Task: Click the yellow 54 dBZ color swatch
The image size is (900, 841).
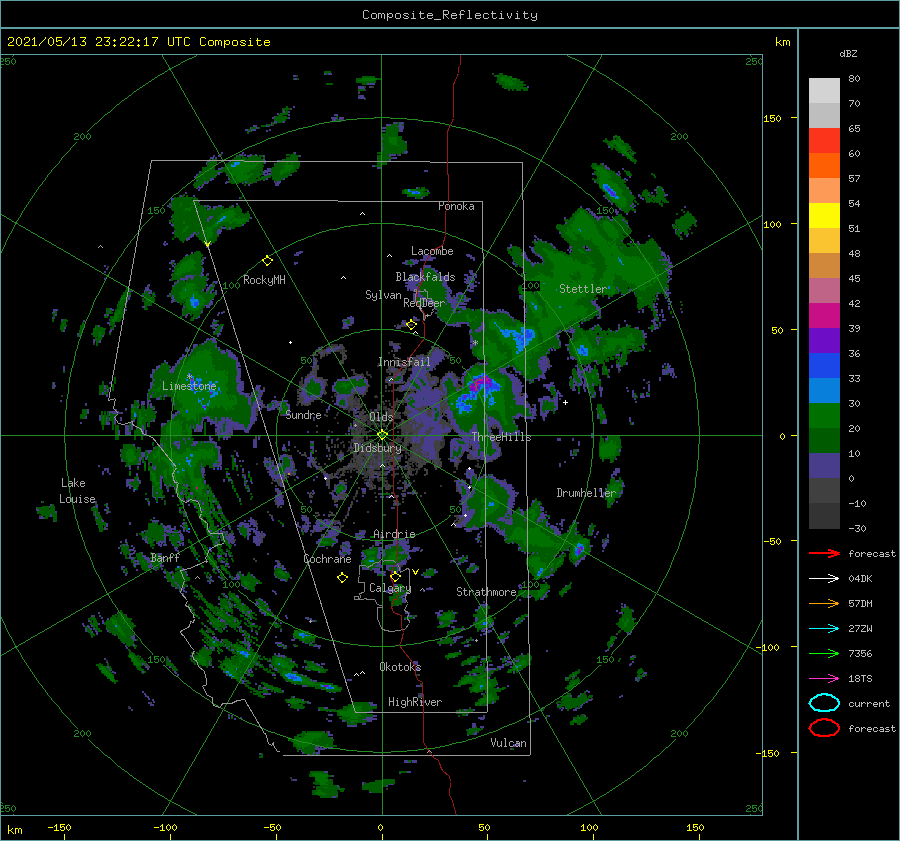Action: coord(824,215)
